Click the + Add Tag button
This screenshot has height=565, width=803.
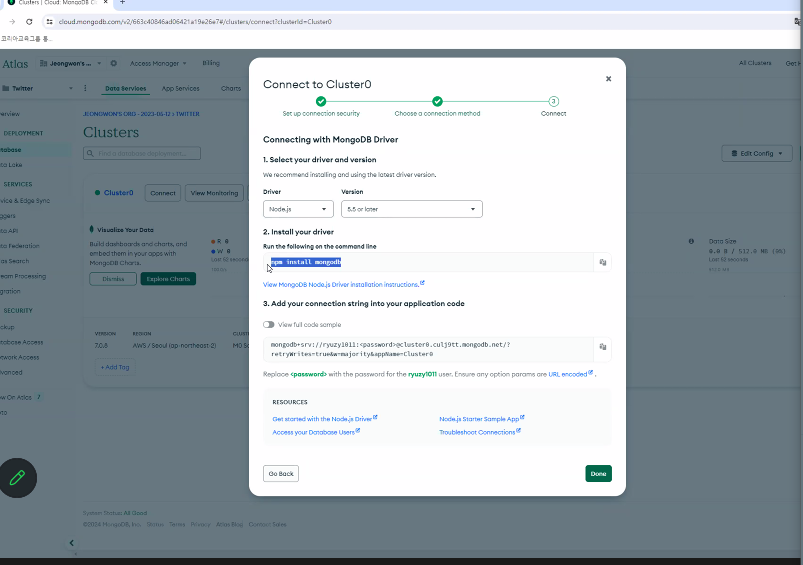coord(115,367)
